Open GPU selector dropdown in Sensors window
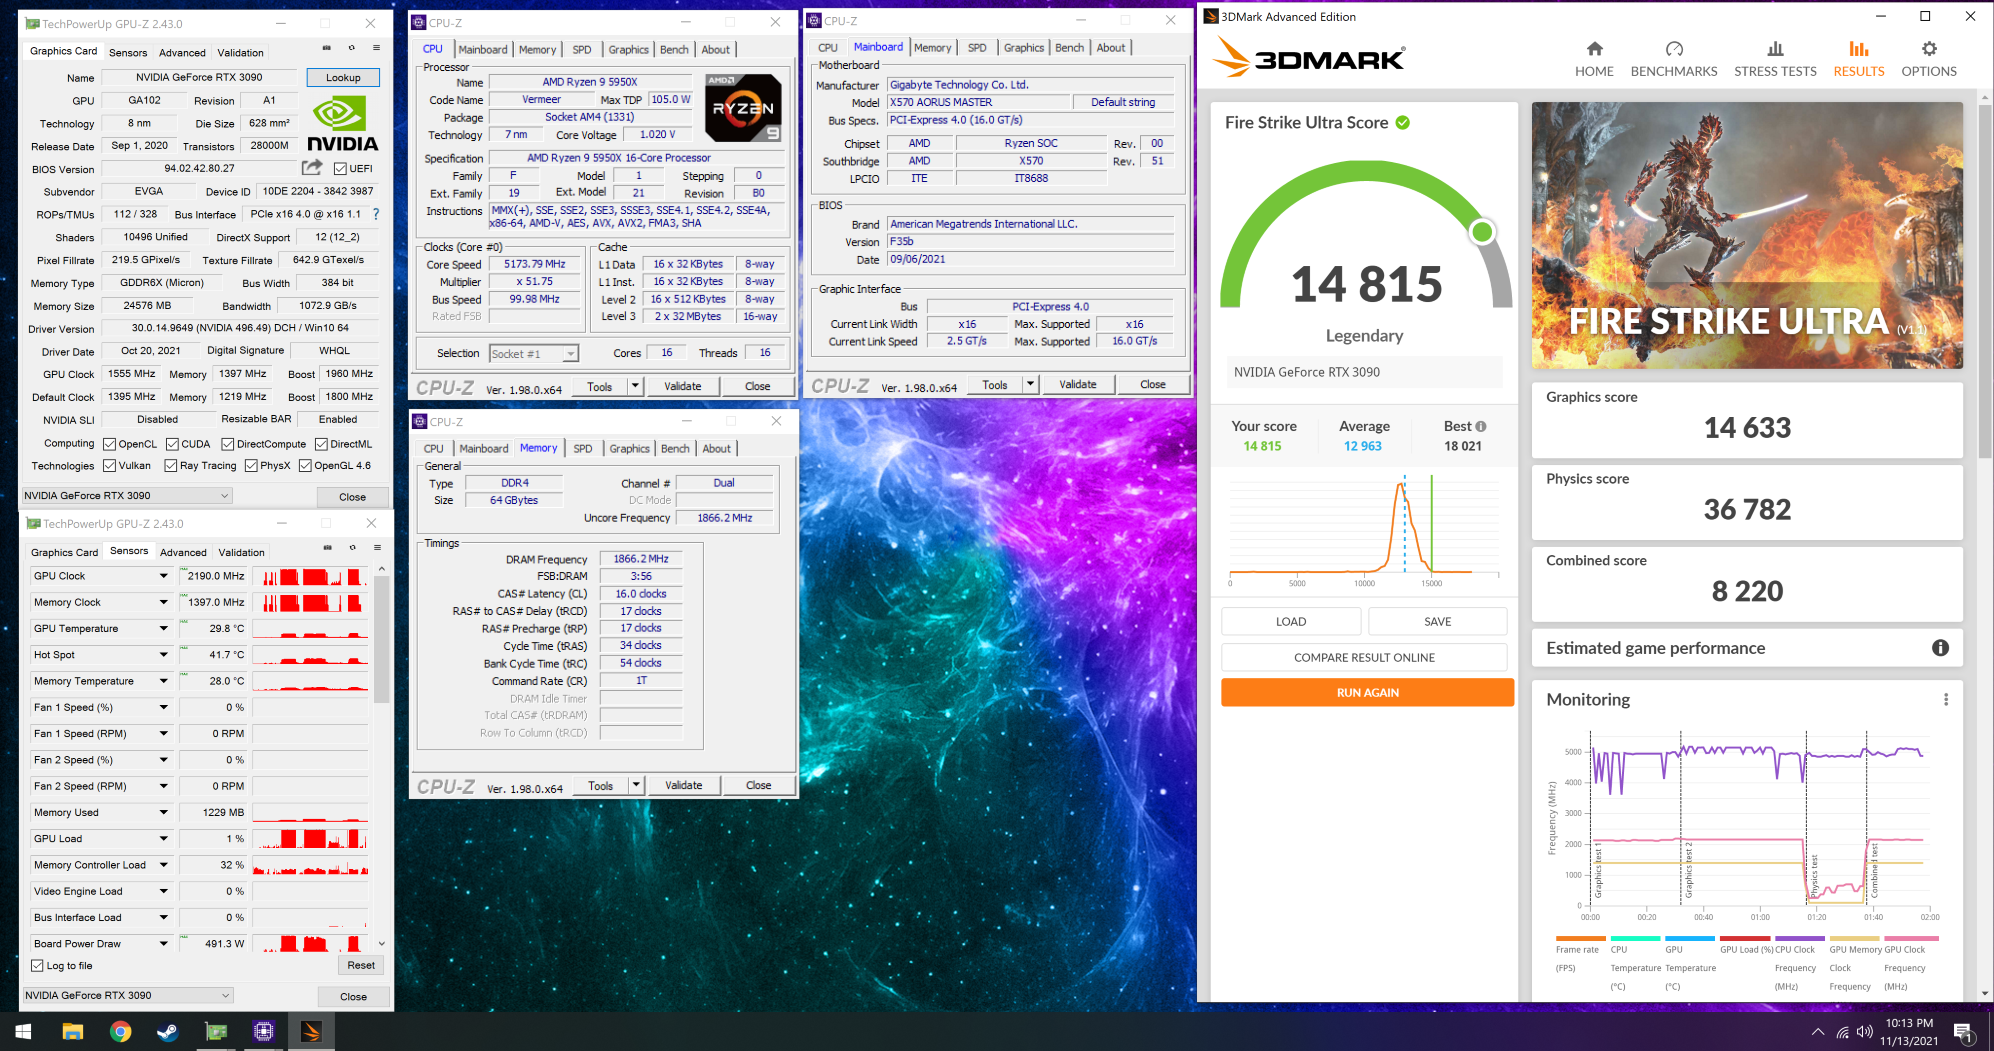The width and height of the screenshot is (1994, 1051). pyautogui.click(x=127, y=995)
